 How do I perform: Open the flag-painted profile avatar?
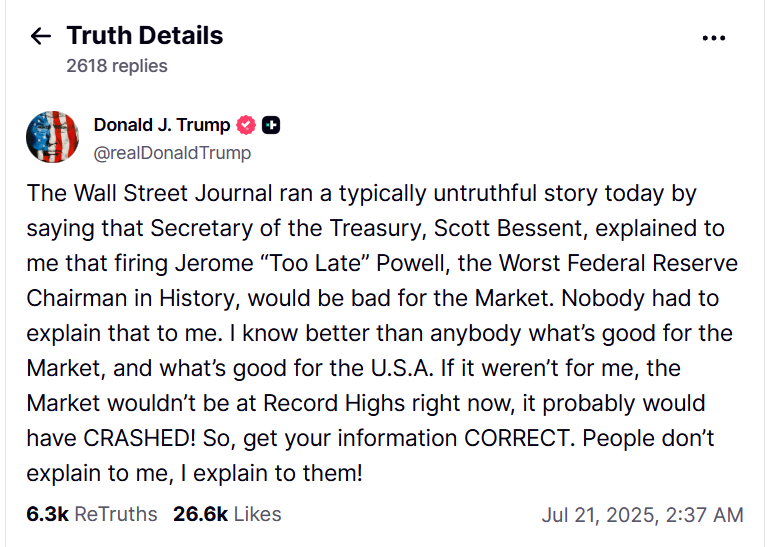point(53,137)
